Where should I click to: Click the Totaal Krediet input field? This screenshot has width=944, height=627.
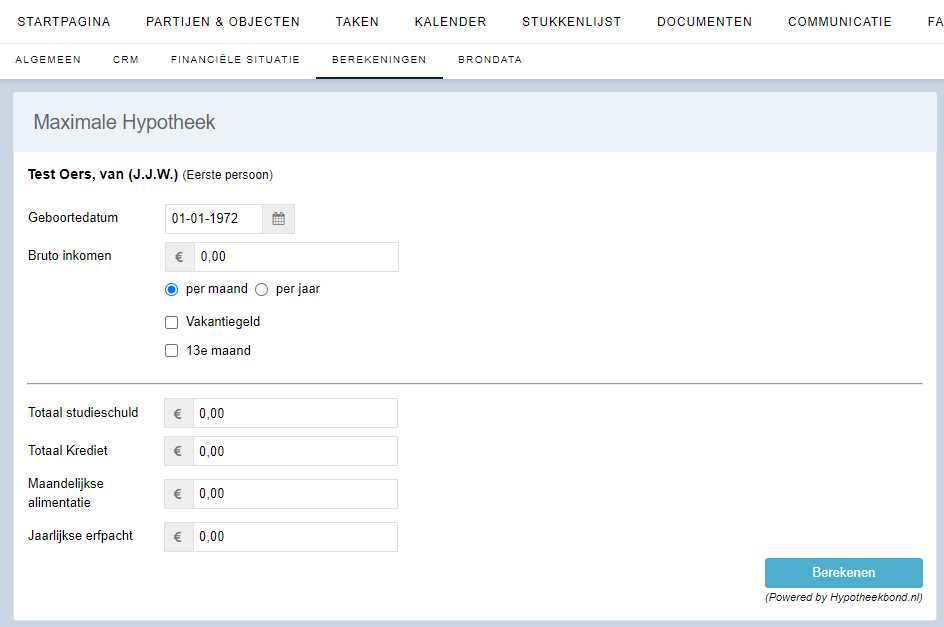(x=294, y=451)
